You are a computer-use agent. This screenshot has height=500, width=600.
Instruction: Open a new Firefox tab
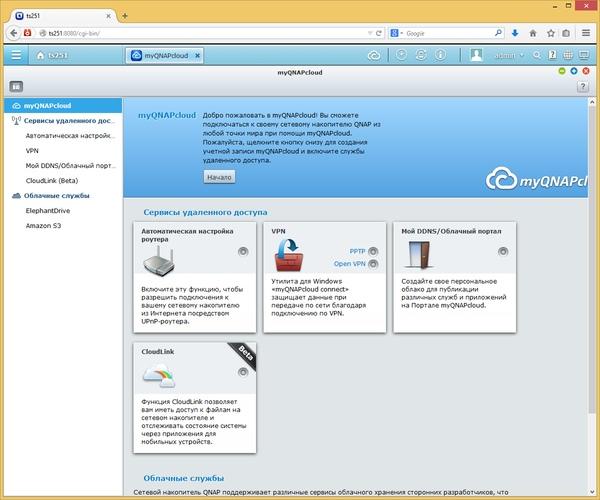pos(125,16)
